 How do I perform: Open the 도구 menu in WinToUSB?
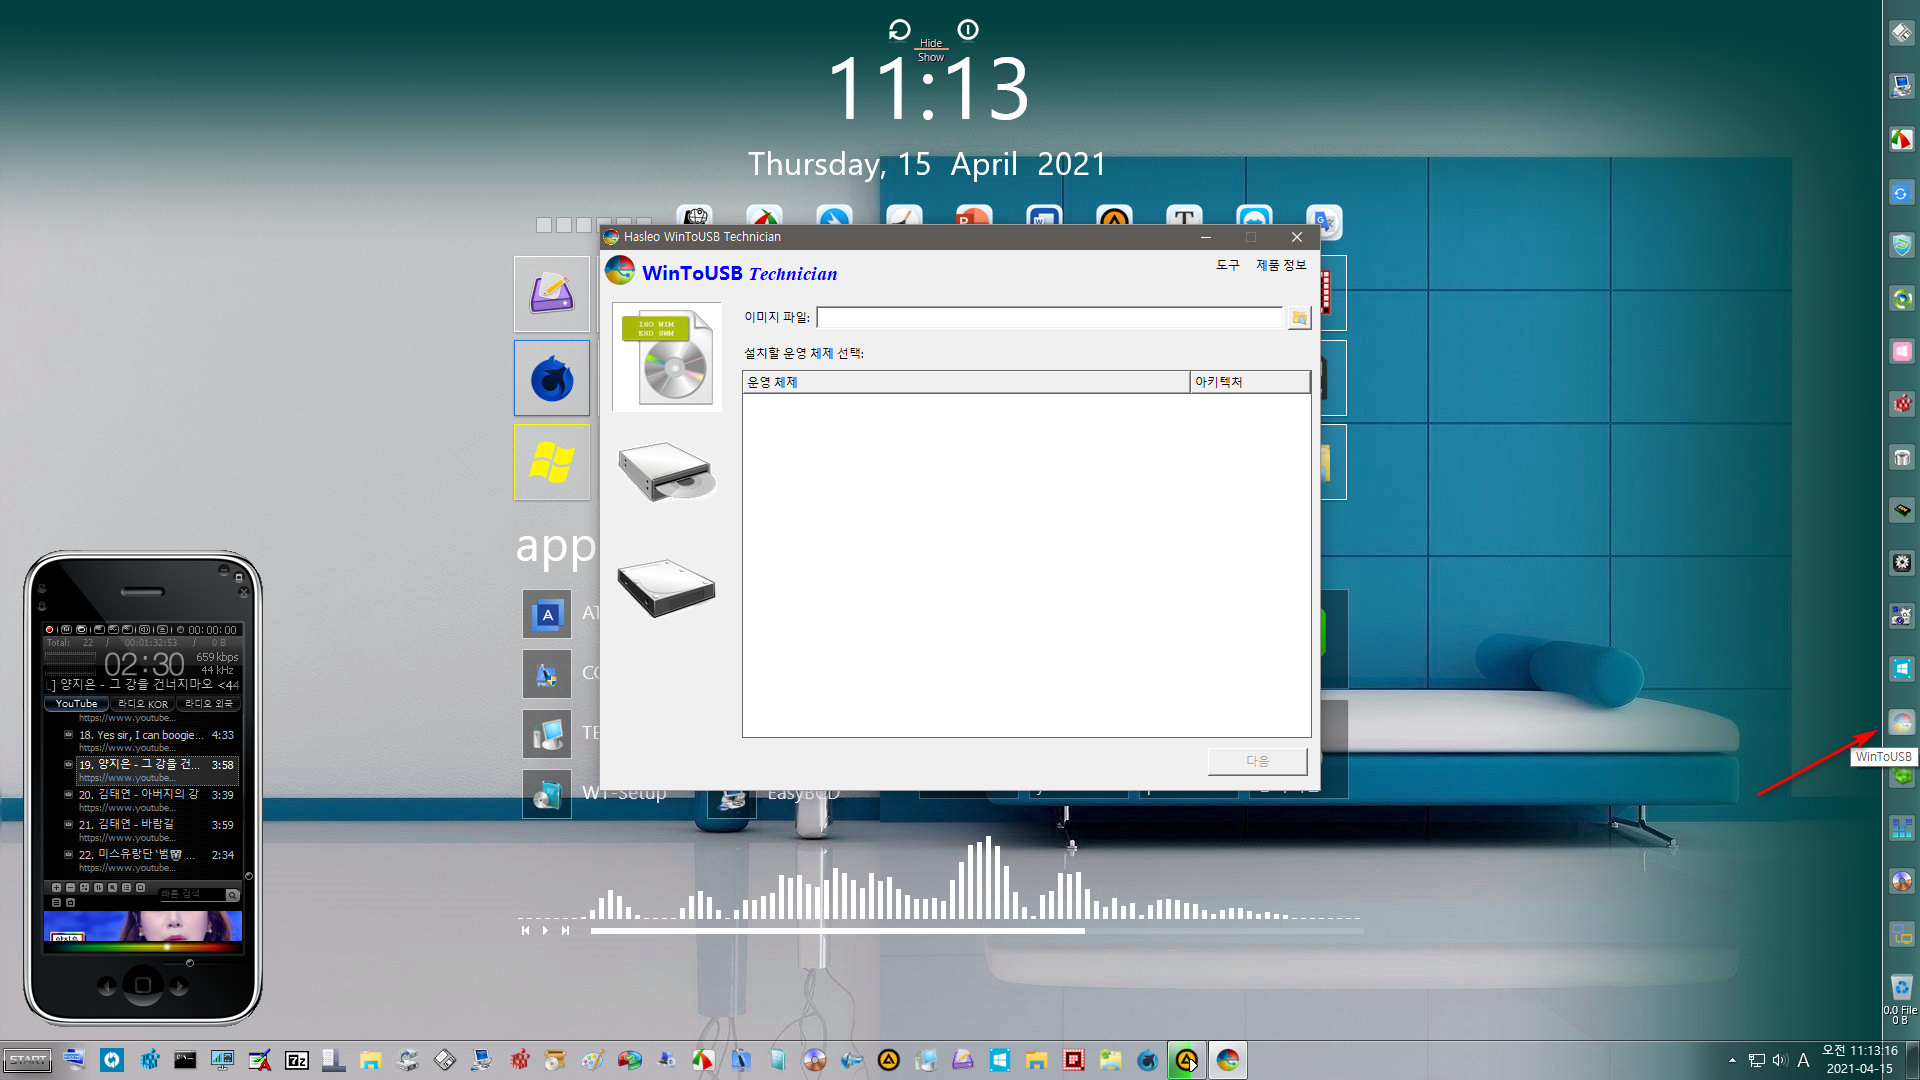click(x=1227, y=265)
